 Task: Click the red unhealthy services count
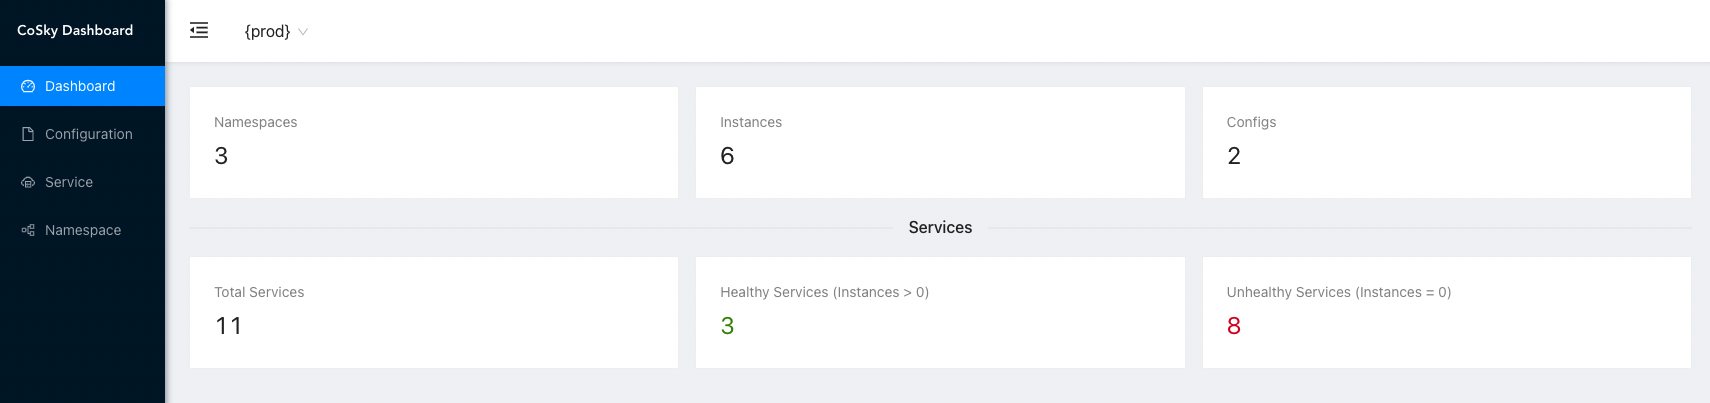coord(1234,326)
